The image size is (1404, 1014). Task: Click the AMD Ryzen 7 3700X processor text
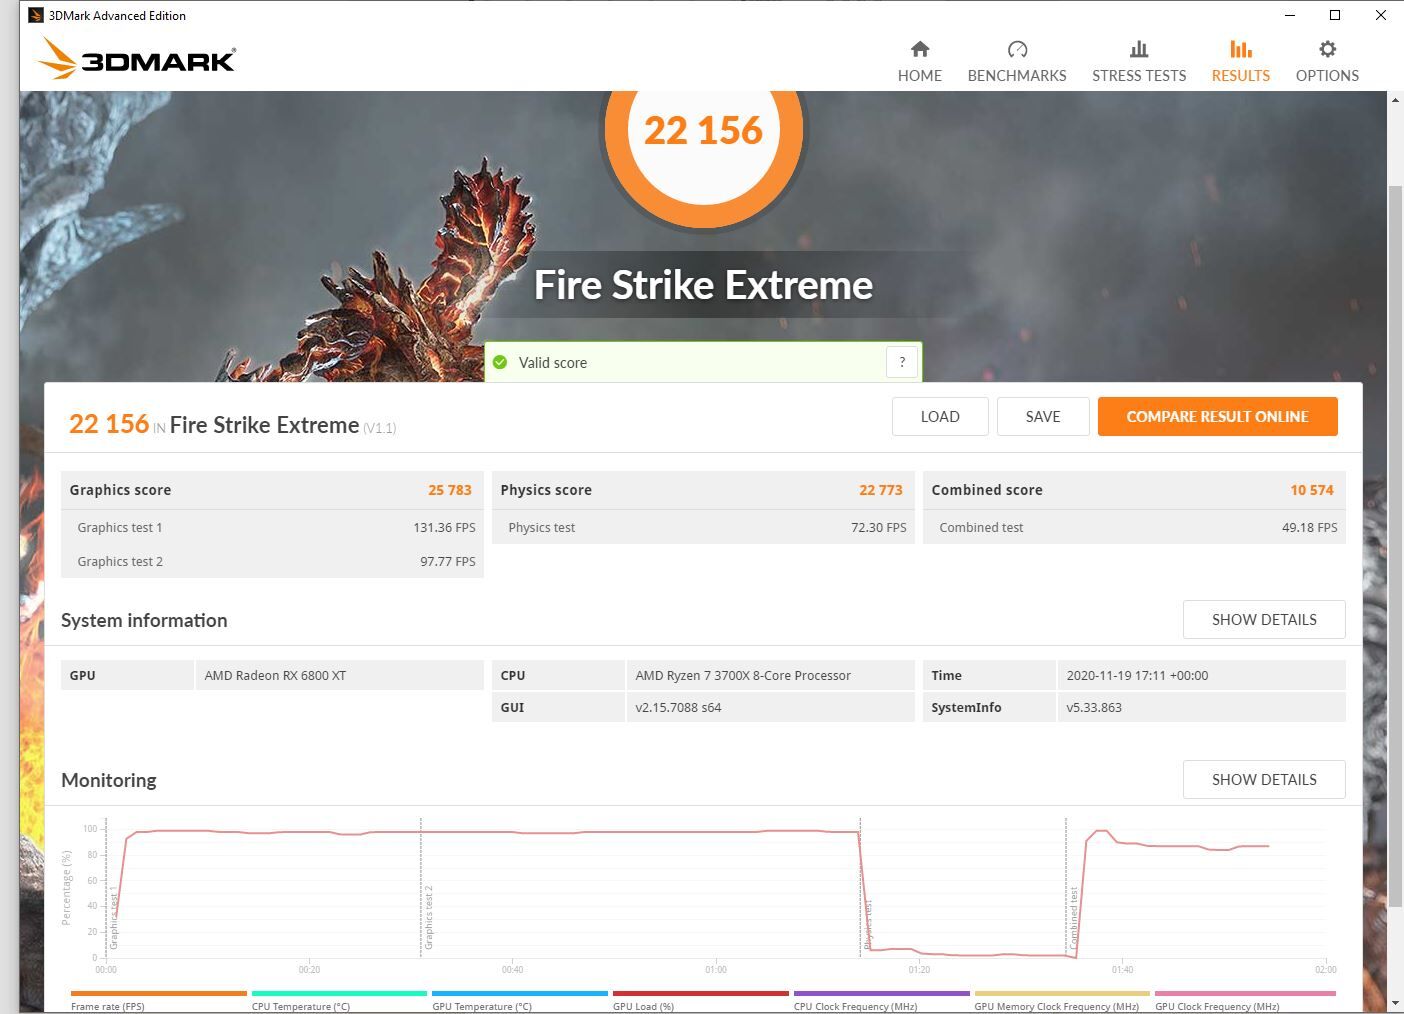(x=743, y=675)
